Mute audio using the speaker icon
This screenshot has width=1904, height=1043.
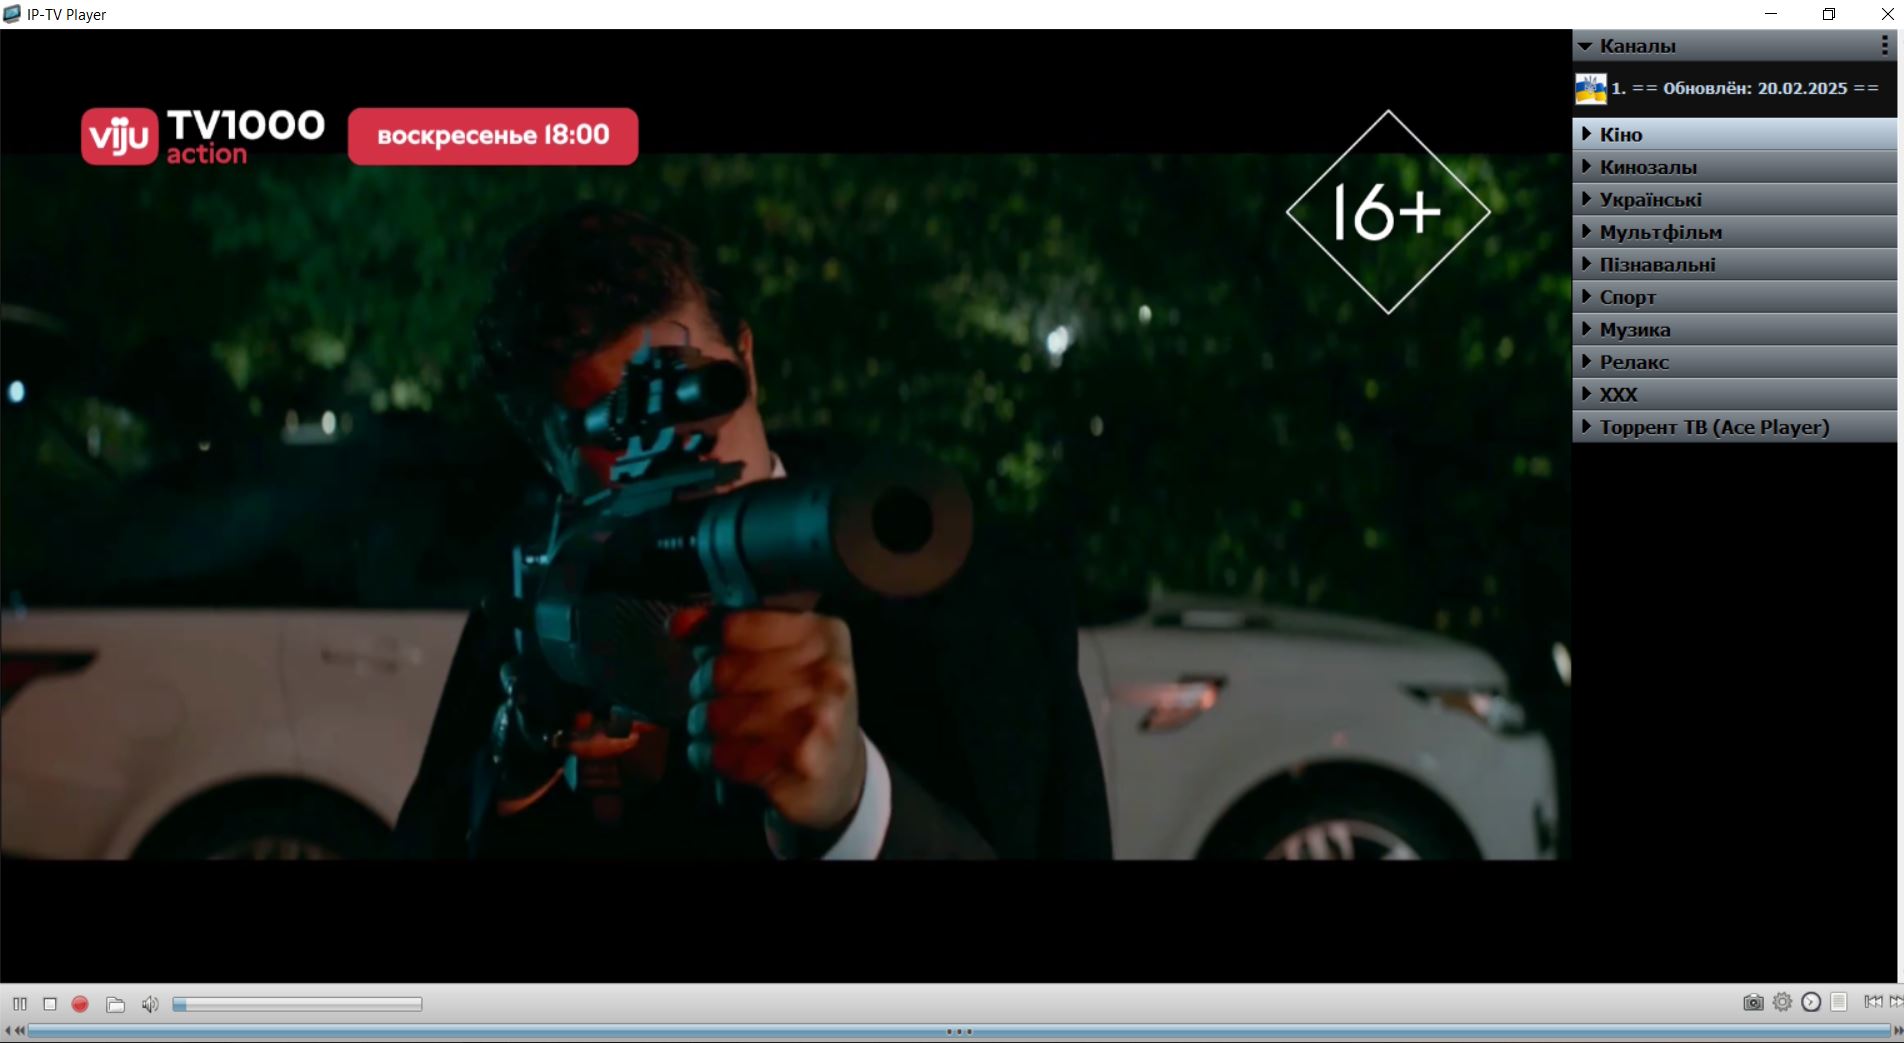(x=150, y=1004)
